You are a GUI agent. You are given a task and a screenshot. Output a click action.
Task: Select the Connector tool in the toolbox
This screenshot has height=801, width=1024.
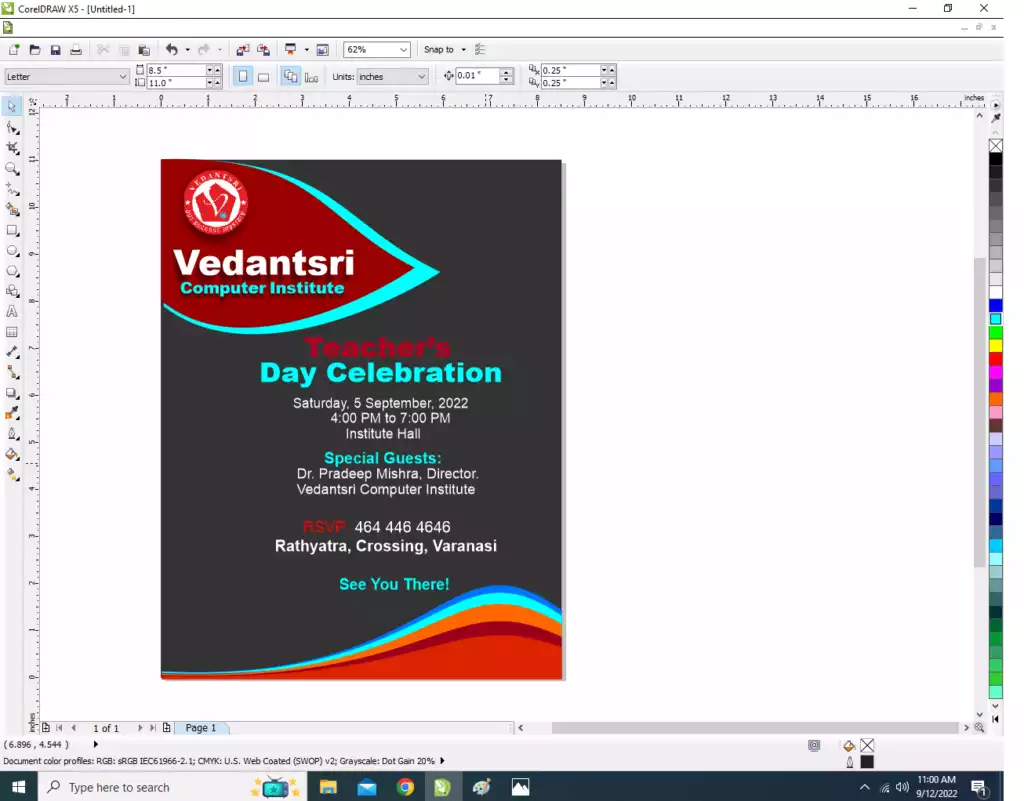pos(12,373)
